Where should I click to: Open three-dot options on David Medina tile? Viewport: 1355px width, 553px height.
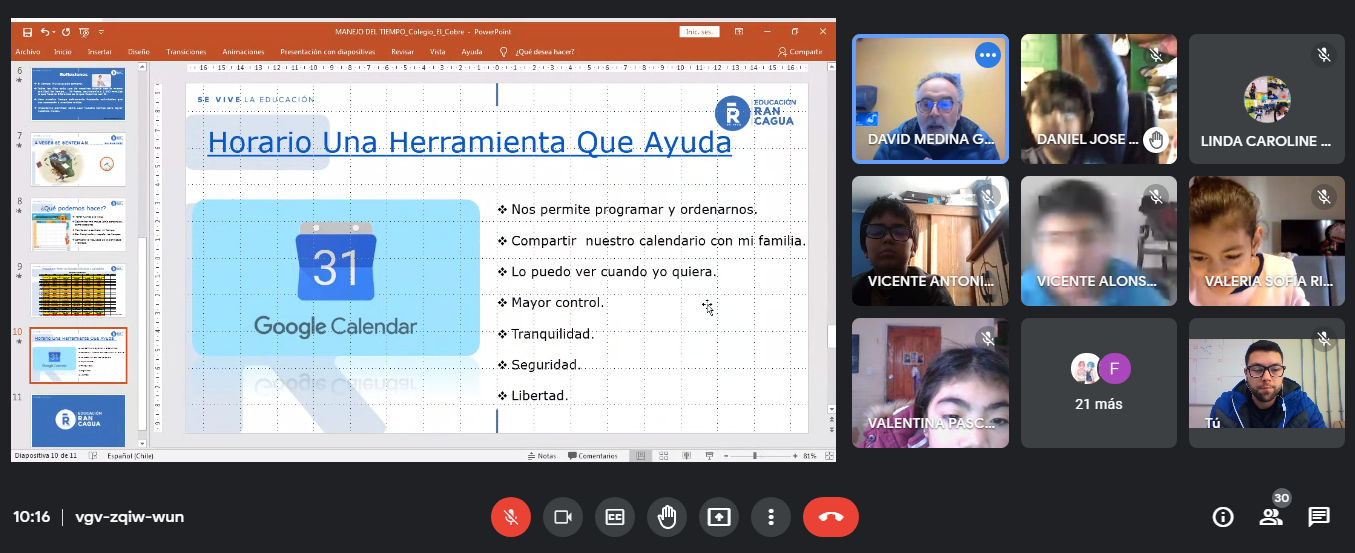coord(988,55)
